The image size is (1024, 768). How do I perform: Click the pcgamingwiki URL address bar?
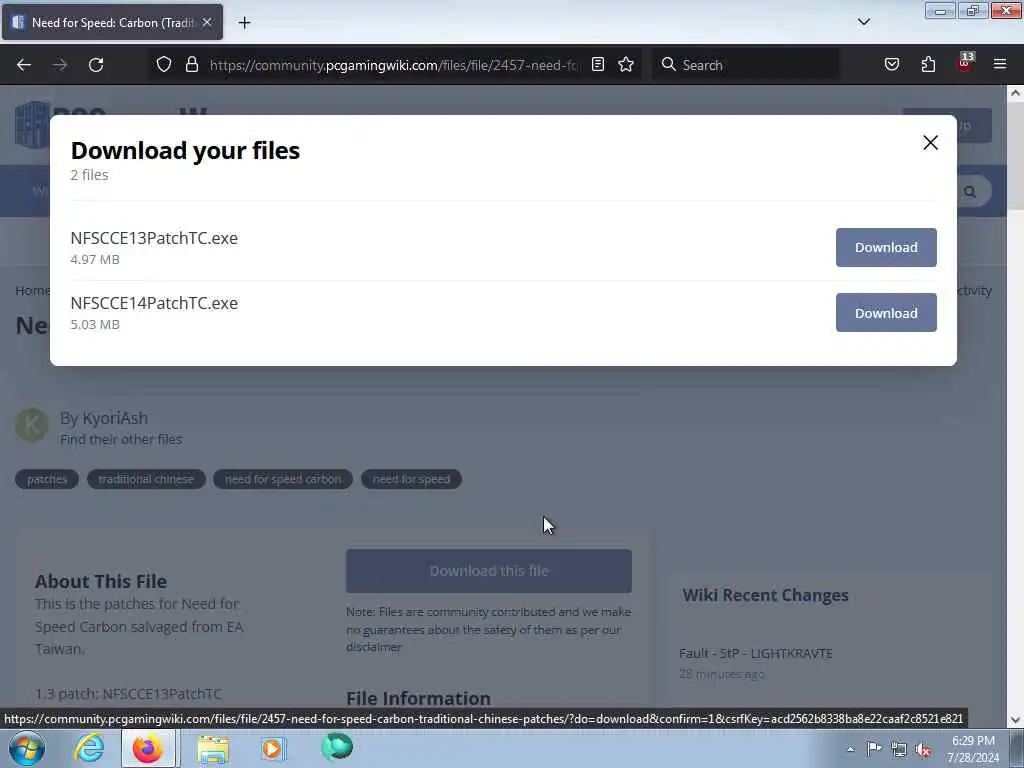pos(394,65)
